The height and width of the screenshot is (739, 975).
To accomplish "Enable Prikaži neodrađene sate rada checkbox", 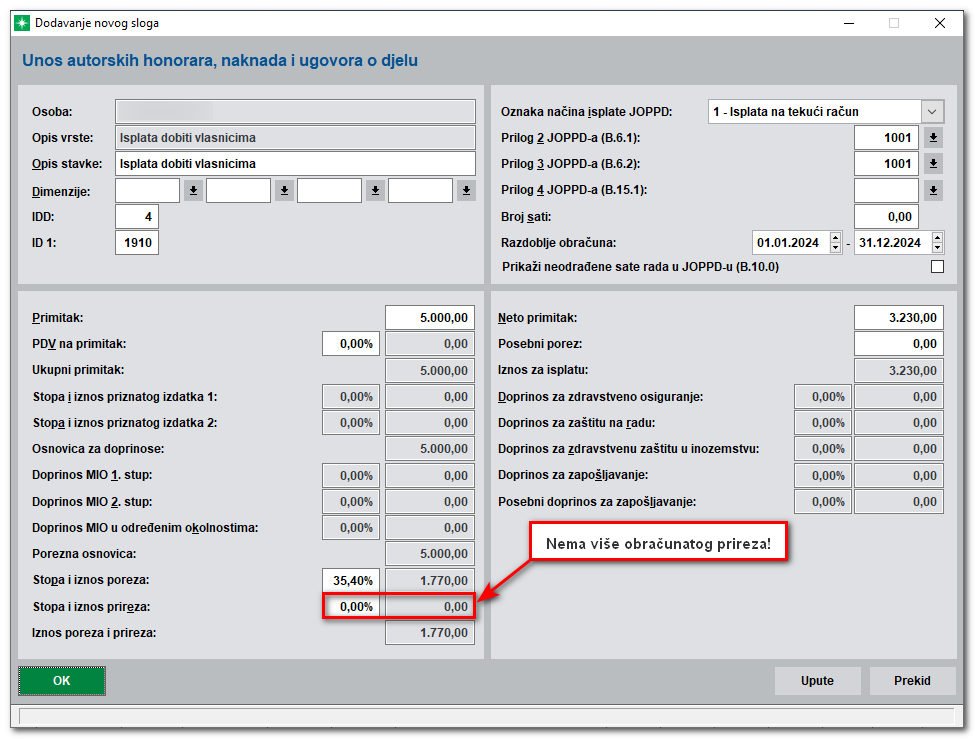I will click(x=937, y=267).
